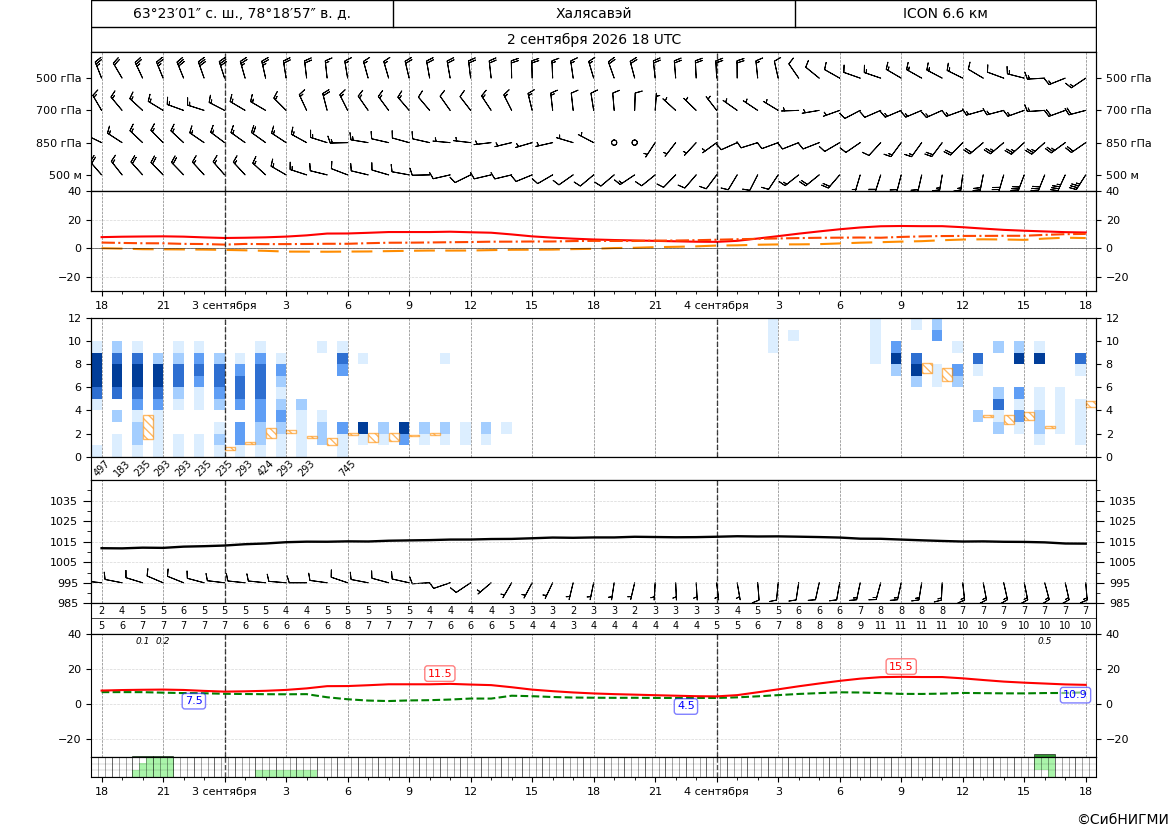Click the red 15.5 maximum temperature label
1169x827 pixels.
tap(901, 666)
